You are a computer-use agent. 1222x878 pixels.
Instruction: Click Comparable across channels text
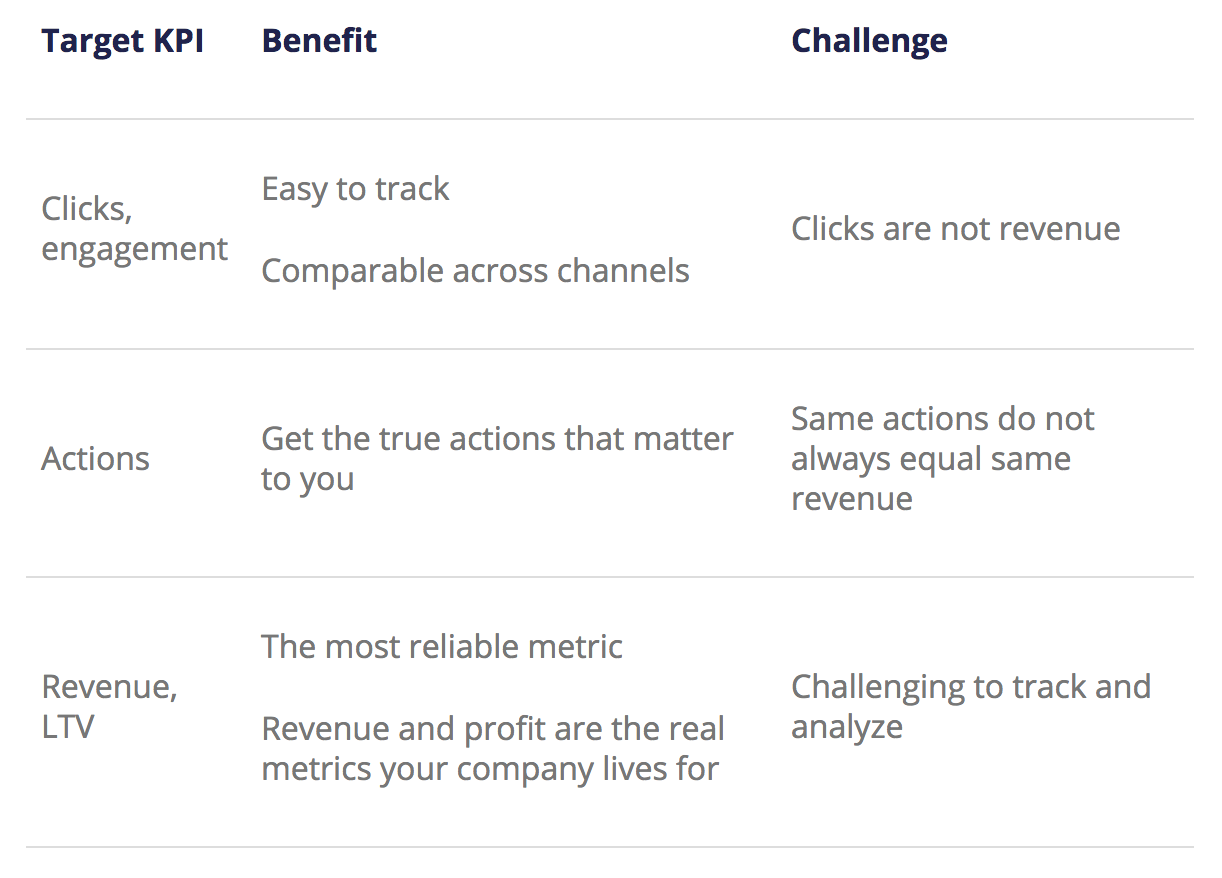(x=475, y=270)
